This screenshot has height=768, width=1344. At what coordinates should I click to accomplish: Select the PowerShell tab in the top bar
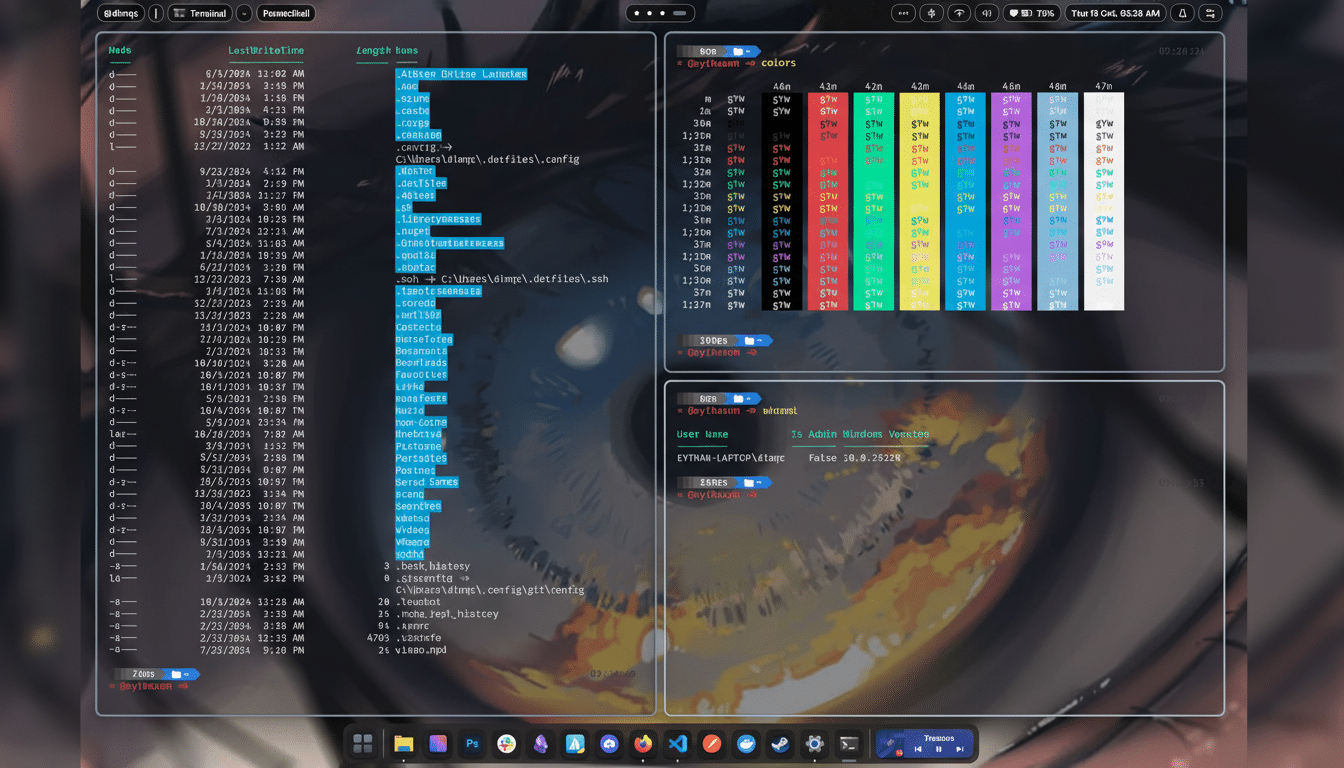point(285,13)
